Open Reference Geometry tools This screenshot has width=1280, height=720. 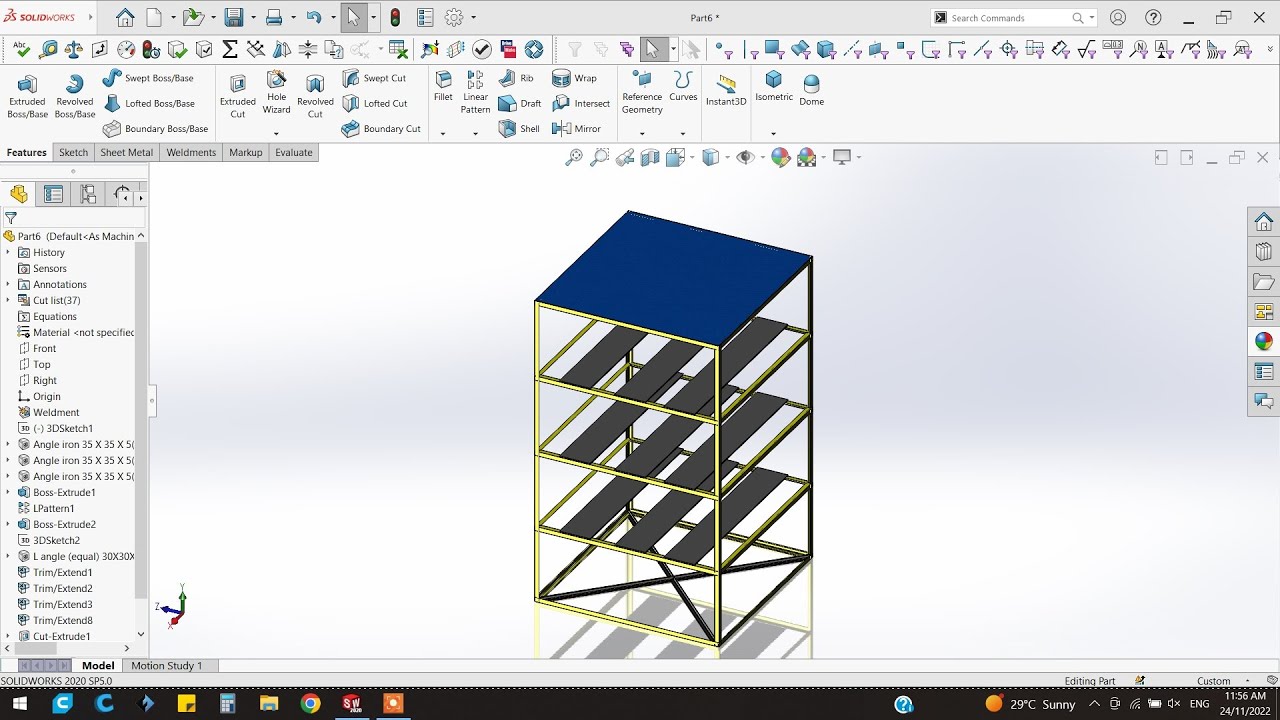pyautogui.click(x=642, y=93)
